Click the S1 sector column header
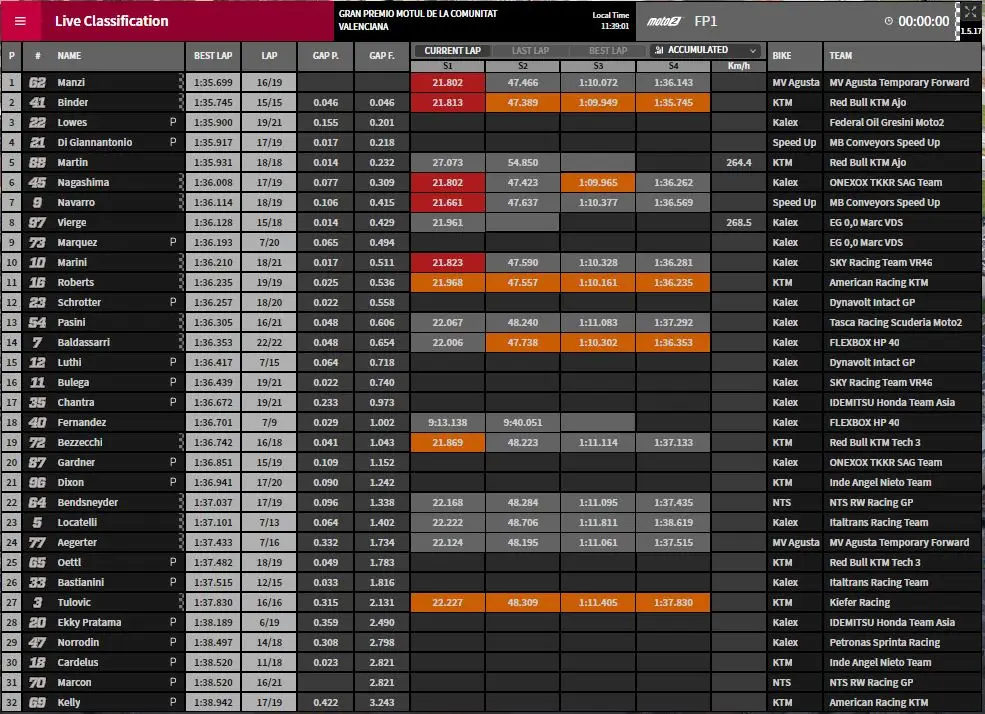The height and width of the screenshot is (714, 985). 447,66
